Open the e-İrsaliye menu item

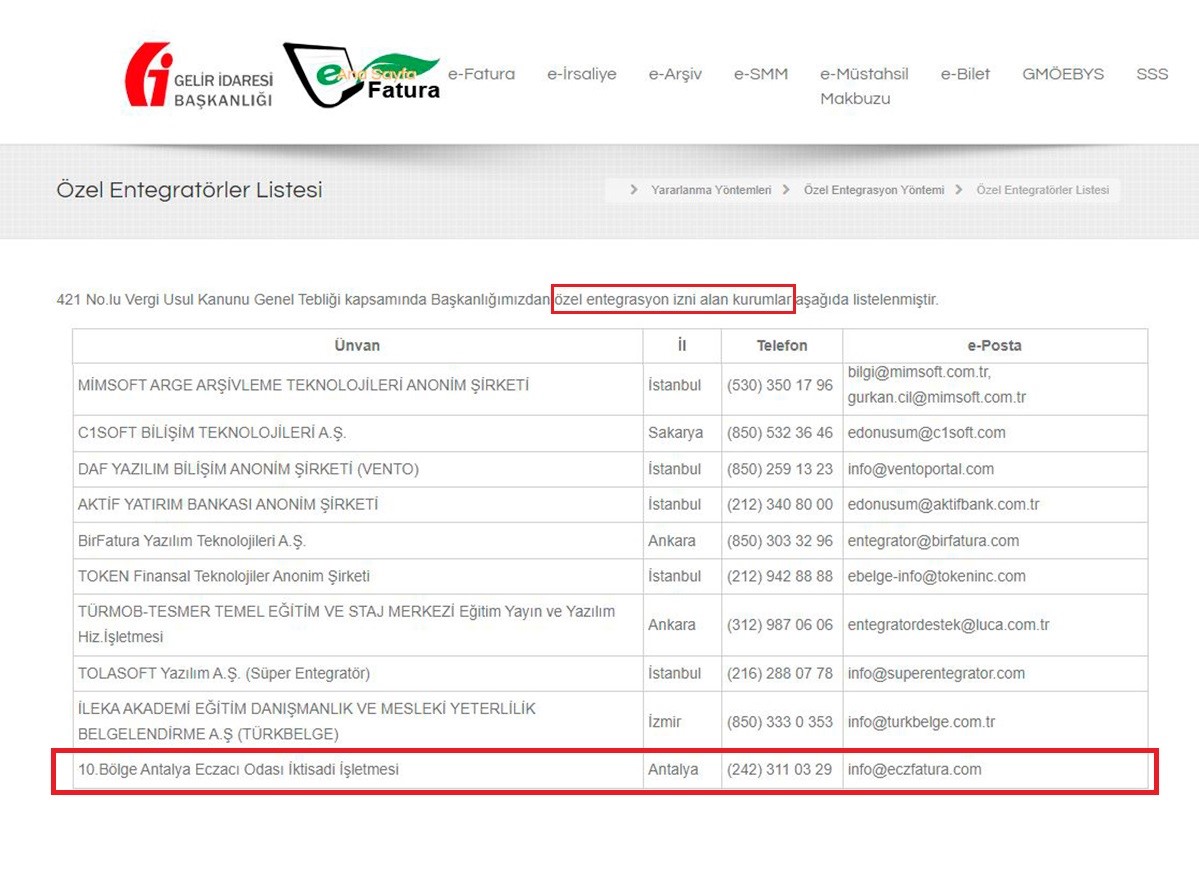click(581, 74)
